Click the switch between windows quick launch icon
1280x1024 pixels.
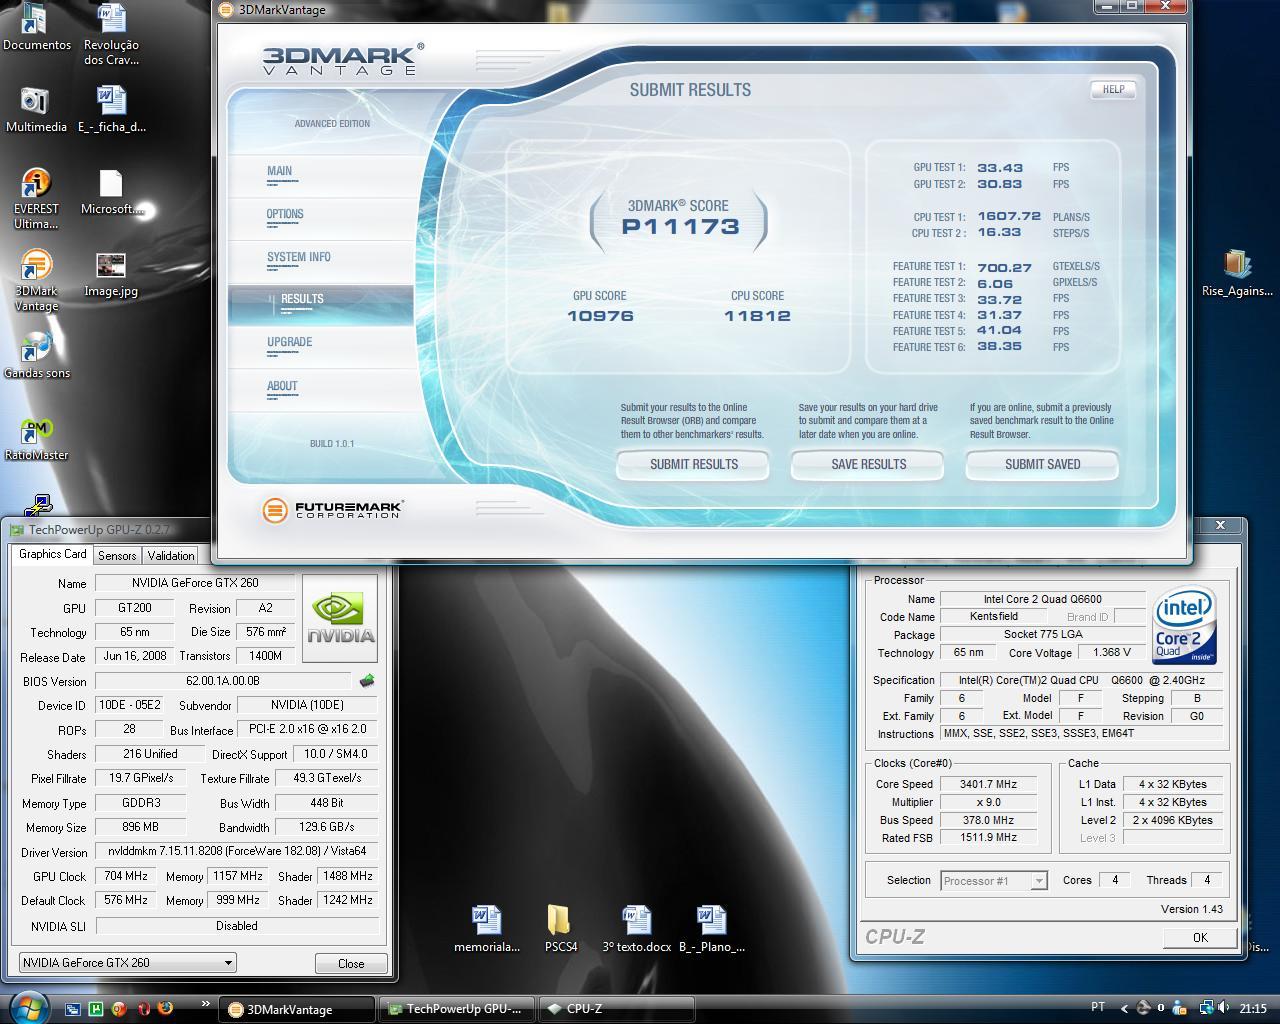pos(73,1009)
